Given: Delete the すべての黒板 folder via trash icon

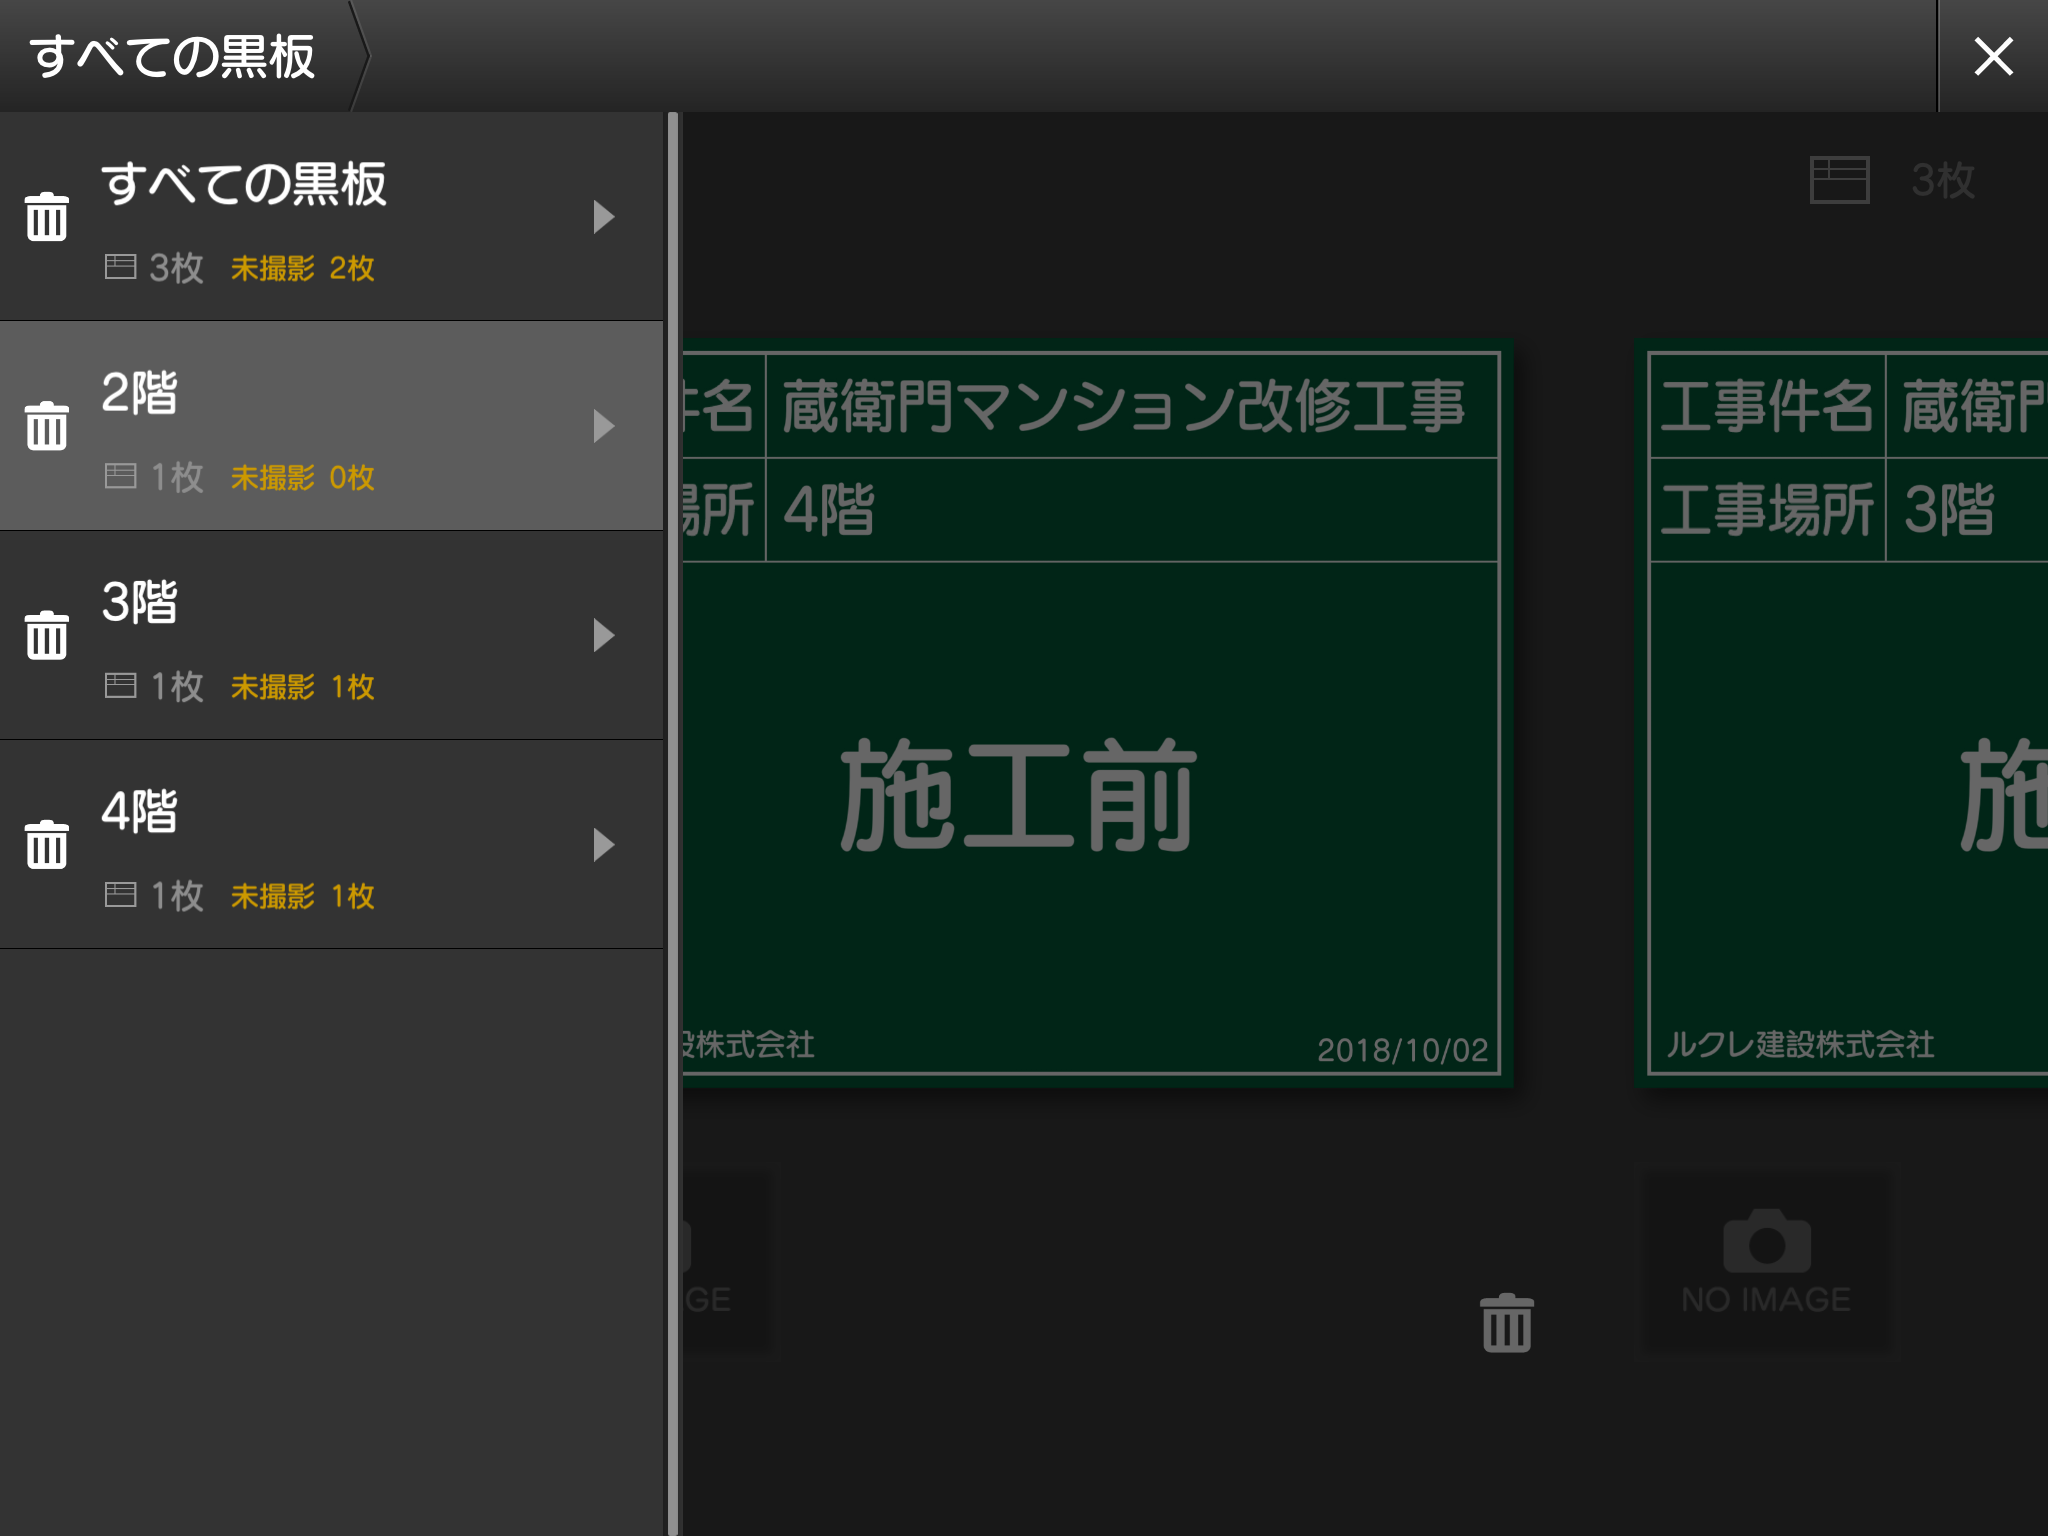Looking at the screenshot, I should point(46,213).
